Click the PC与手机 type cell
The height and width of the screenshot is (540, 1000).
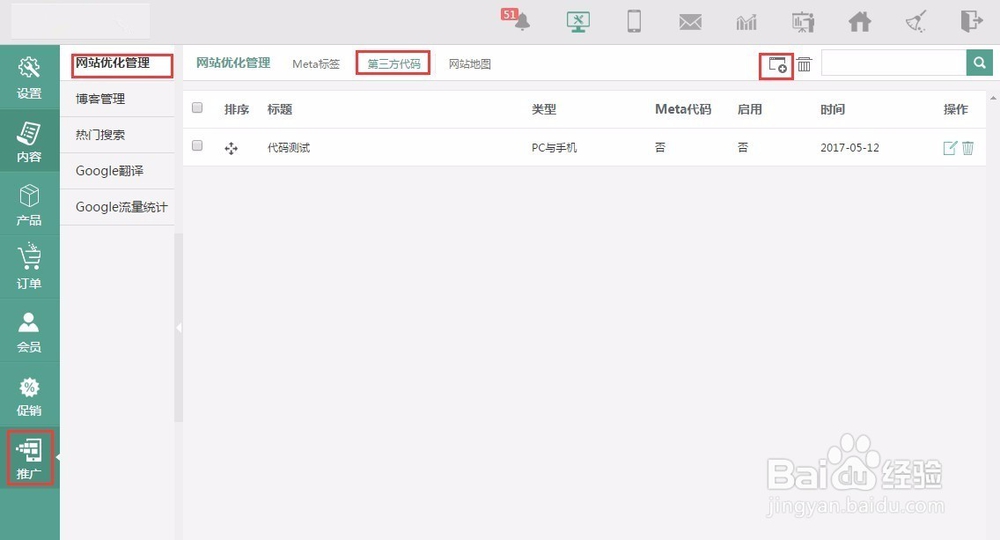pos(554,148)
